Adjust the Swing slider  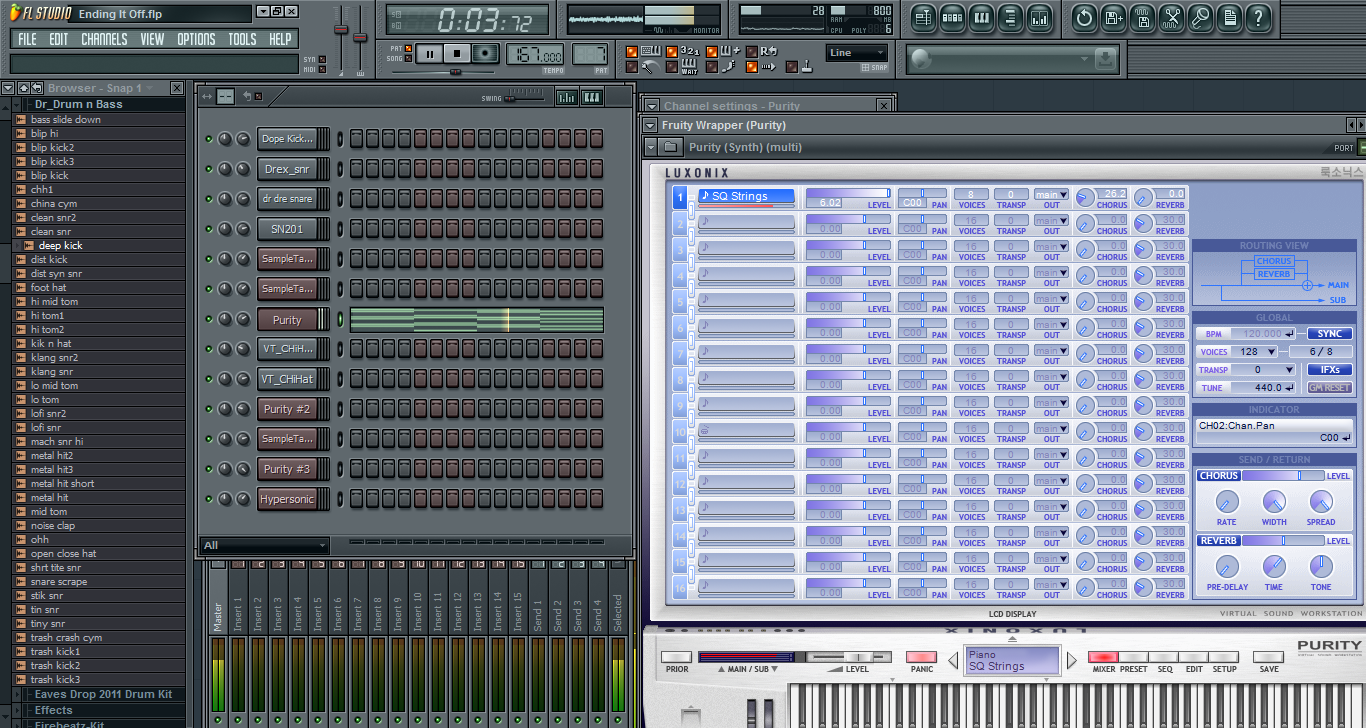[x=524, y=97]
